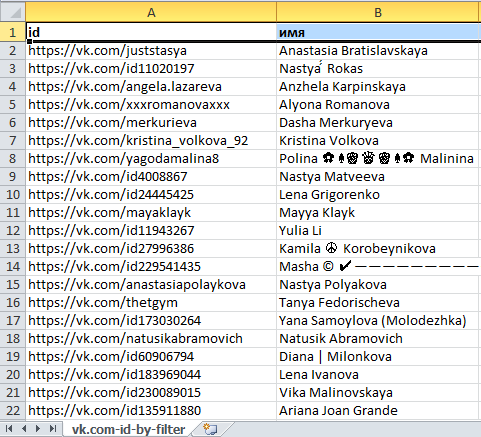The image size is (481, 437).
Task: Click the Diana | Milonkova name cell
Action: (x=378, y=357)
